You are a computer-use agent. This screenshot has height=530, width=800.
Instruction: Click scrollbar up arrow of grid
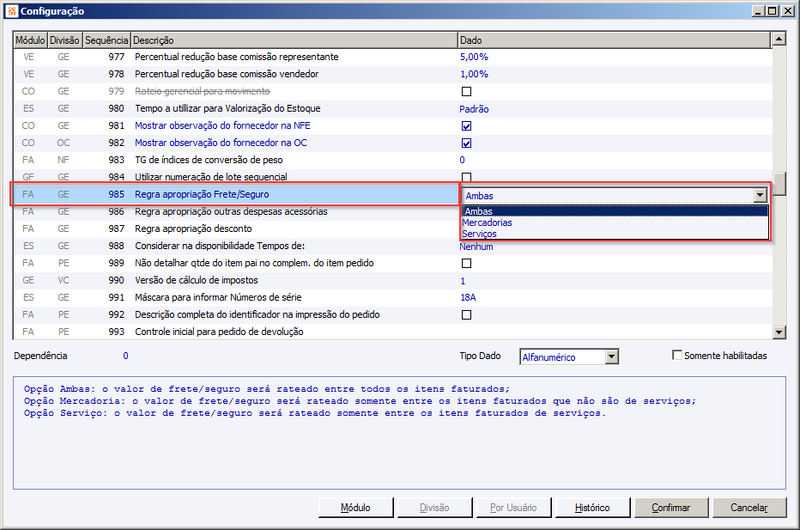click(x=779, y=39)
